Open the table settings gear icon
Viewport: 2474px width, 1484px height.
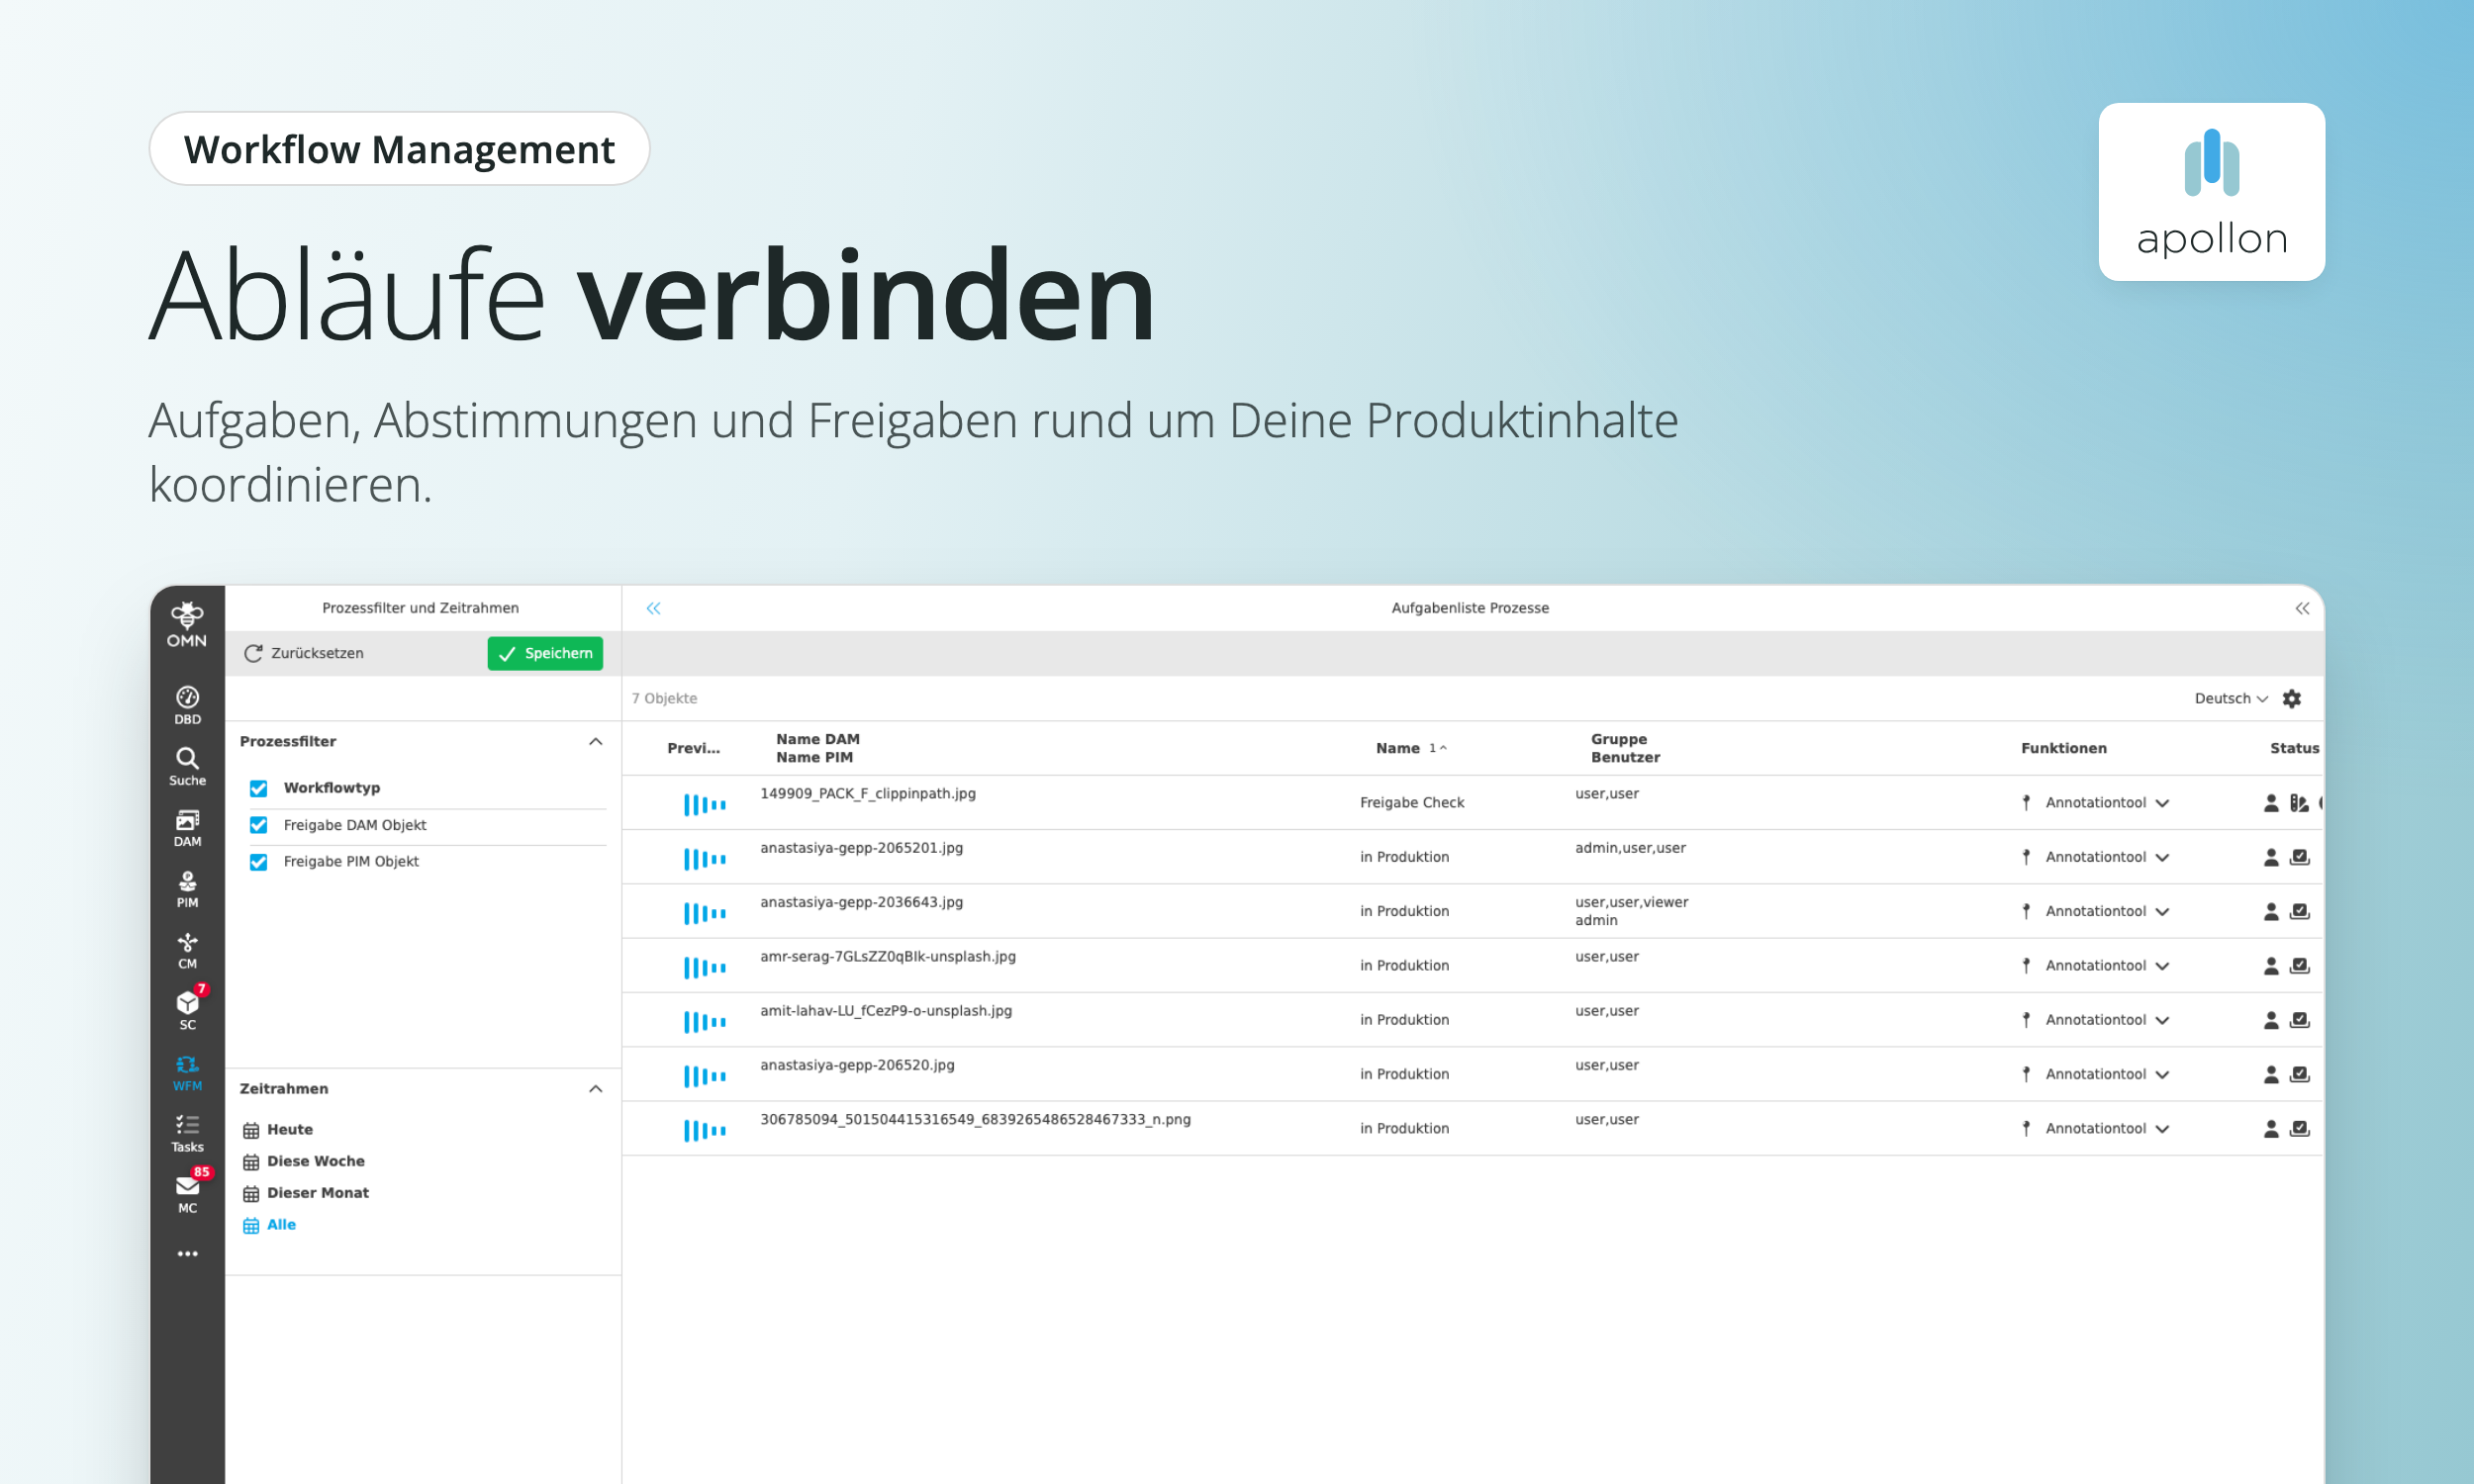[2291, 699]
